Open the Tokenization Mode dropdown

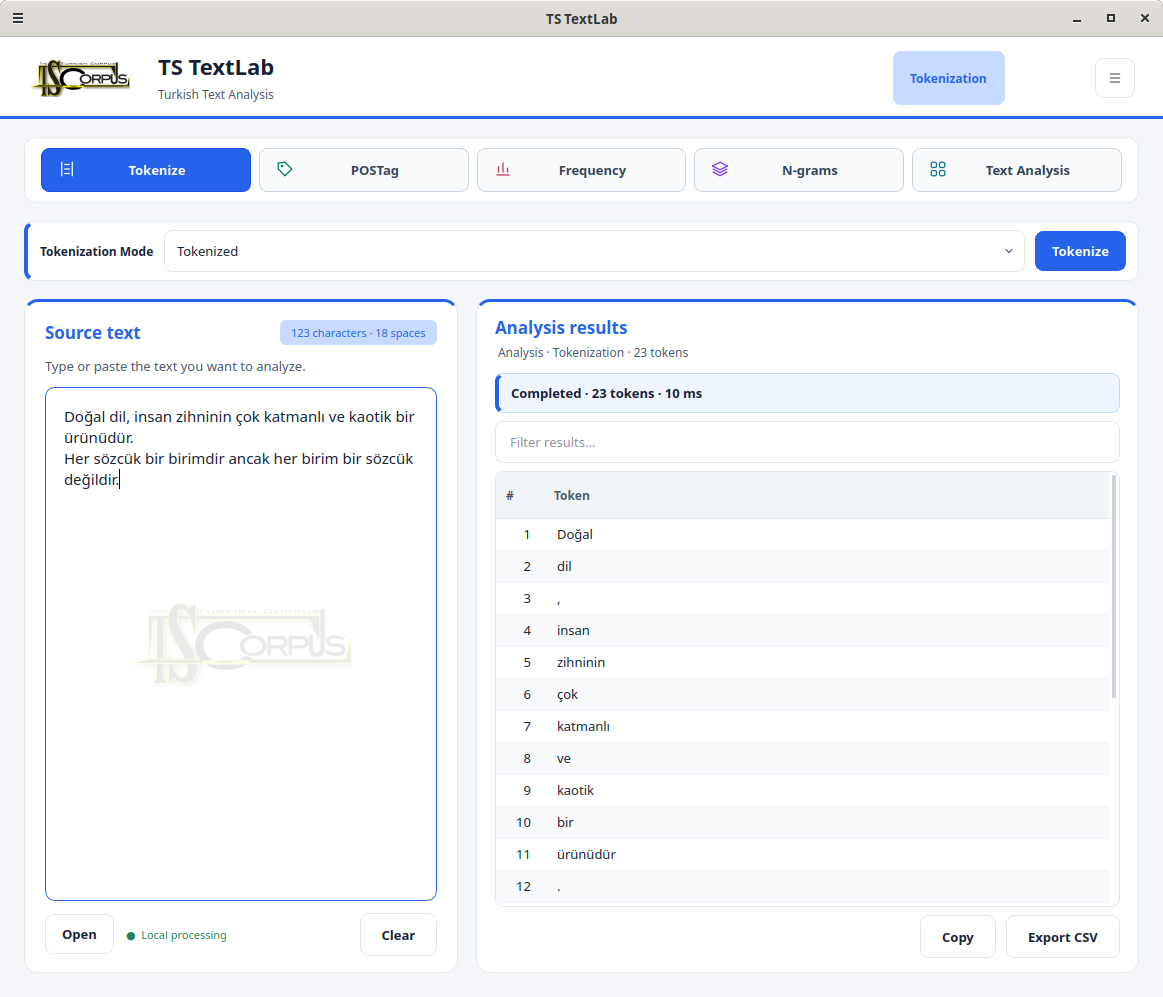(594, 251)
